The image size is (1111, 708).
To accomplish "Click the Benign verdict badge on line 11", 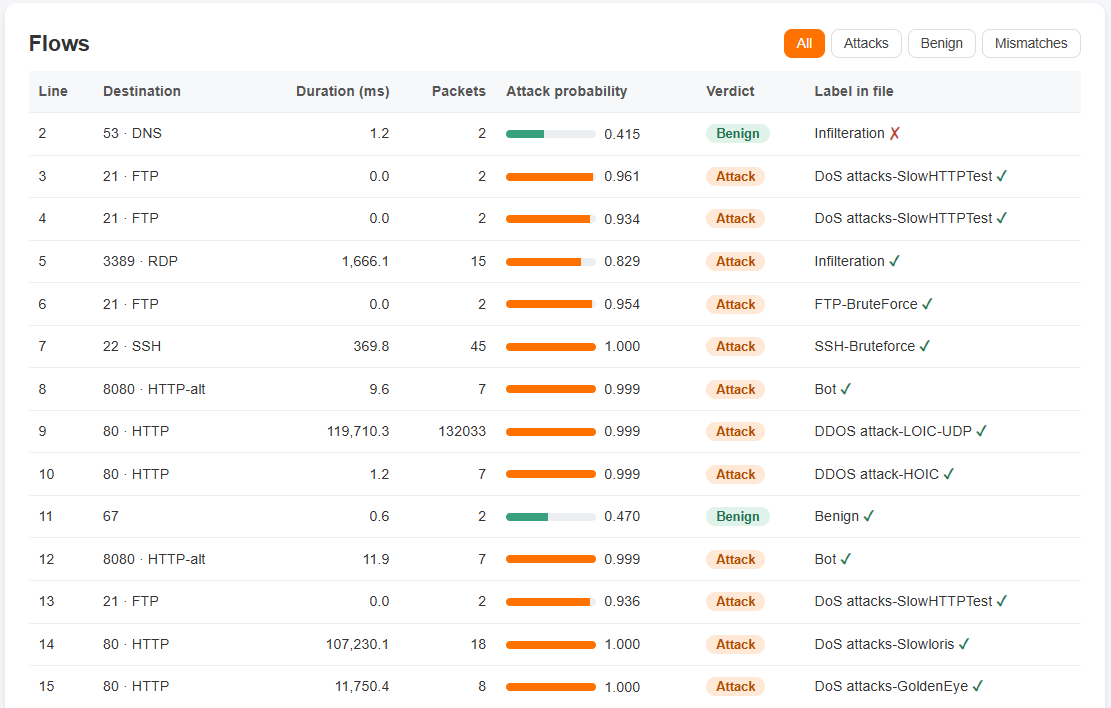I will [738, 517].
